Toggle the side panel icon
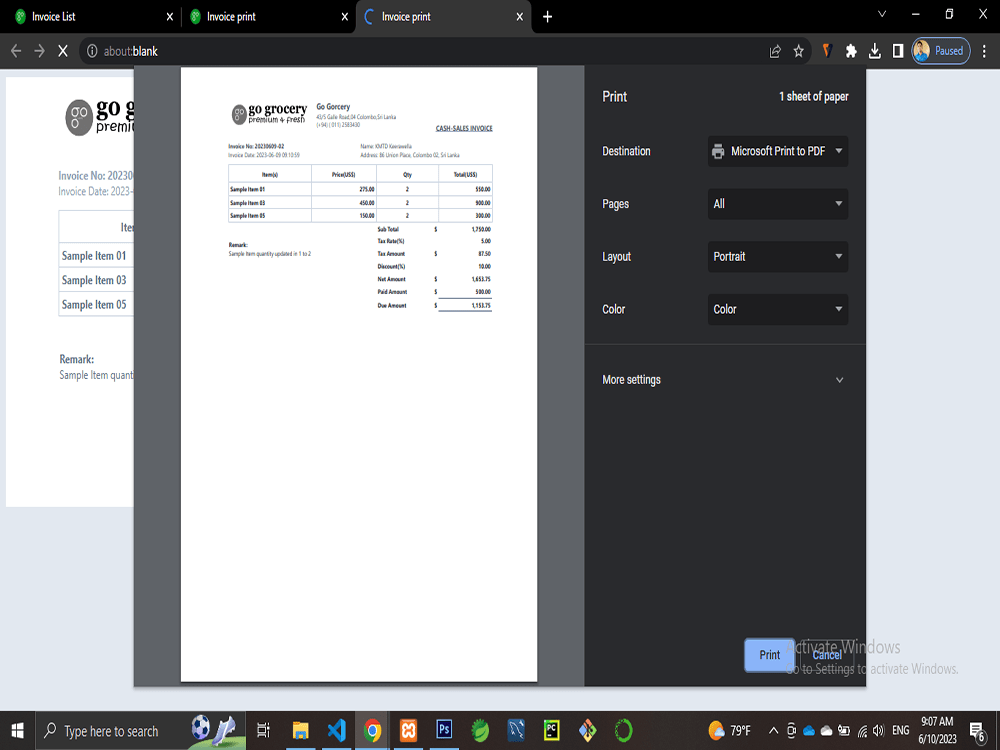Image resolution: width=1000 pixels, height=750 pixels. point(898,51)
